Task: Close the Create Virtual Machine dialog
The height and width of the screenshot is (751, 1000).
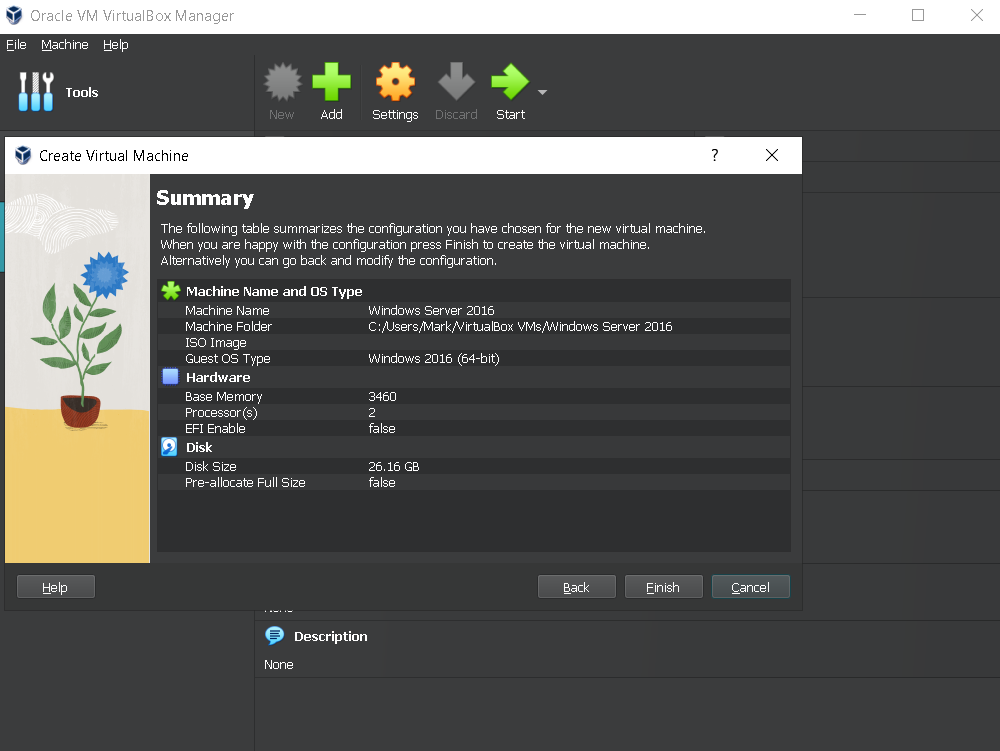Action: click(772, 155)
